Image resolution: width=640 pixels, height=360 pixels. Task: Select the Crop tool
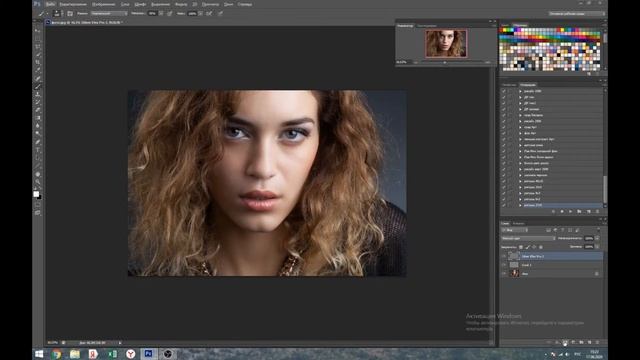click(38, 62)
